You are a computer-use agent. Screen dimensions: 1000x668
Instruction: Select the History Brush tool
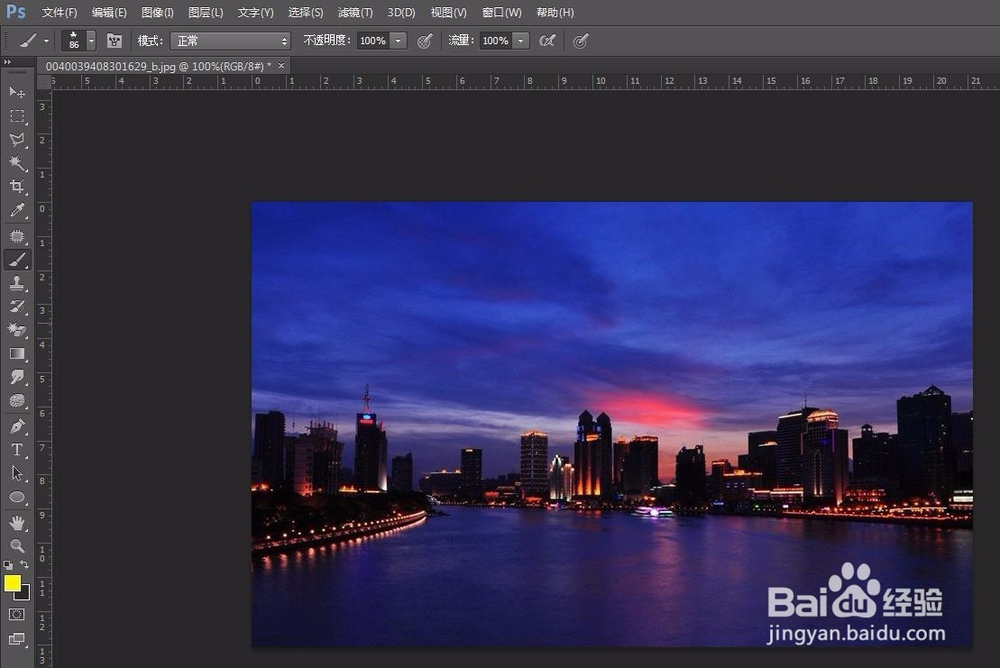pyautogui.click(x=17, y=307)
